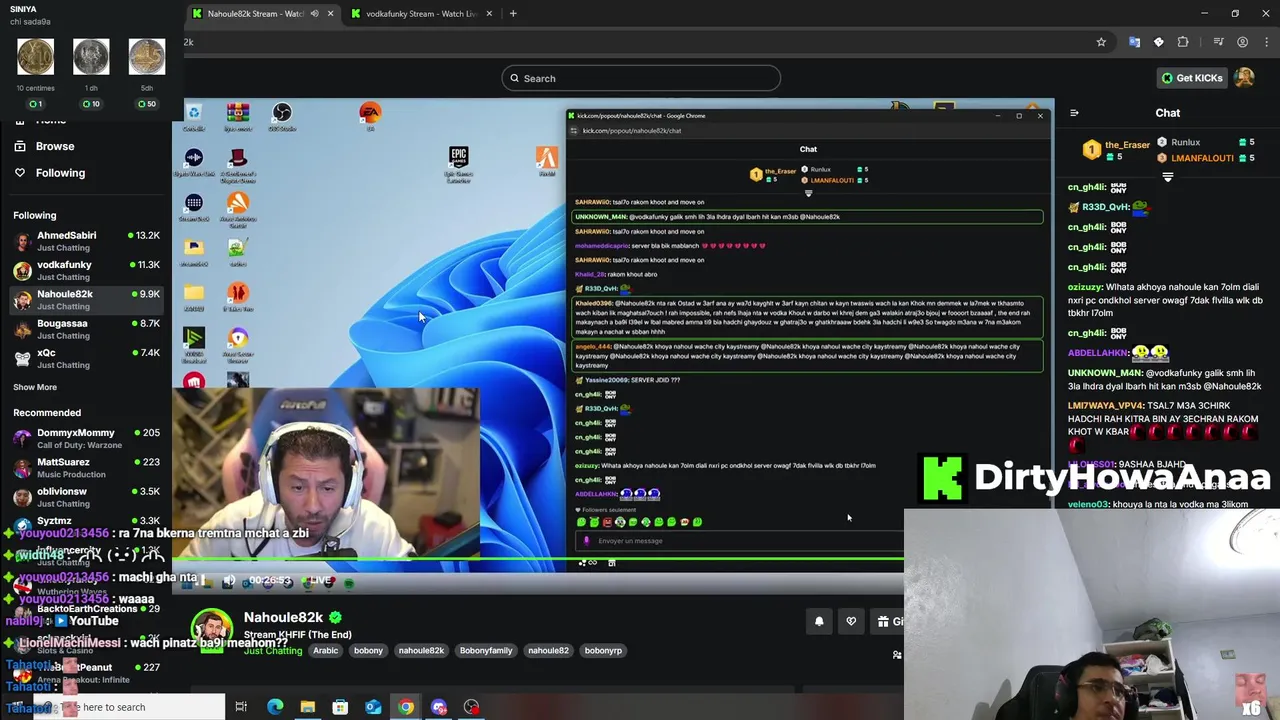Open Task View on the taskbar
Image resolution: width=1280 pixels, height=720 pixels.
[x=241, y=707]
